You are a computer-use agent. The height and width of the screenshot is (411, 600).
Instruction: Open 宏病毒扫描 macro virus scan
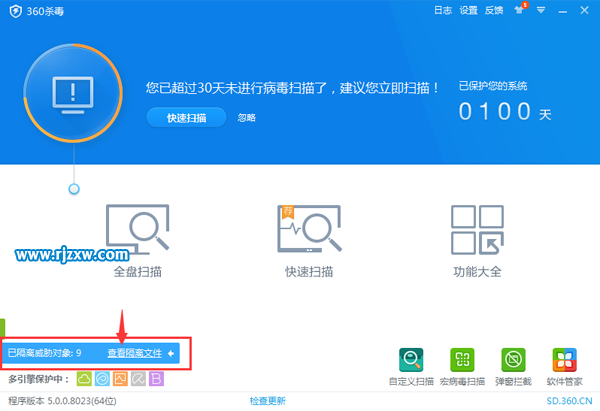[462, 367]
